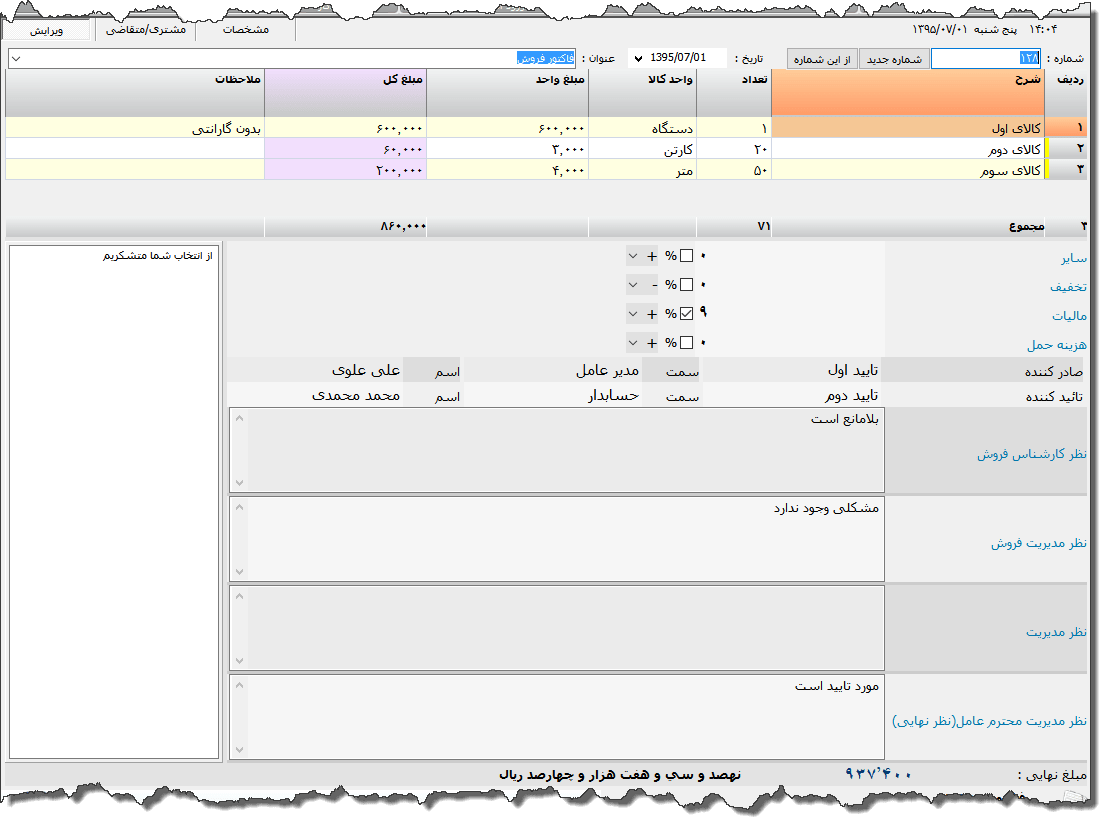
Task: Uncheck the مالیات percent checkbox
Action: (686, 314)
